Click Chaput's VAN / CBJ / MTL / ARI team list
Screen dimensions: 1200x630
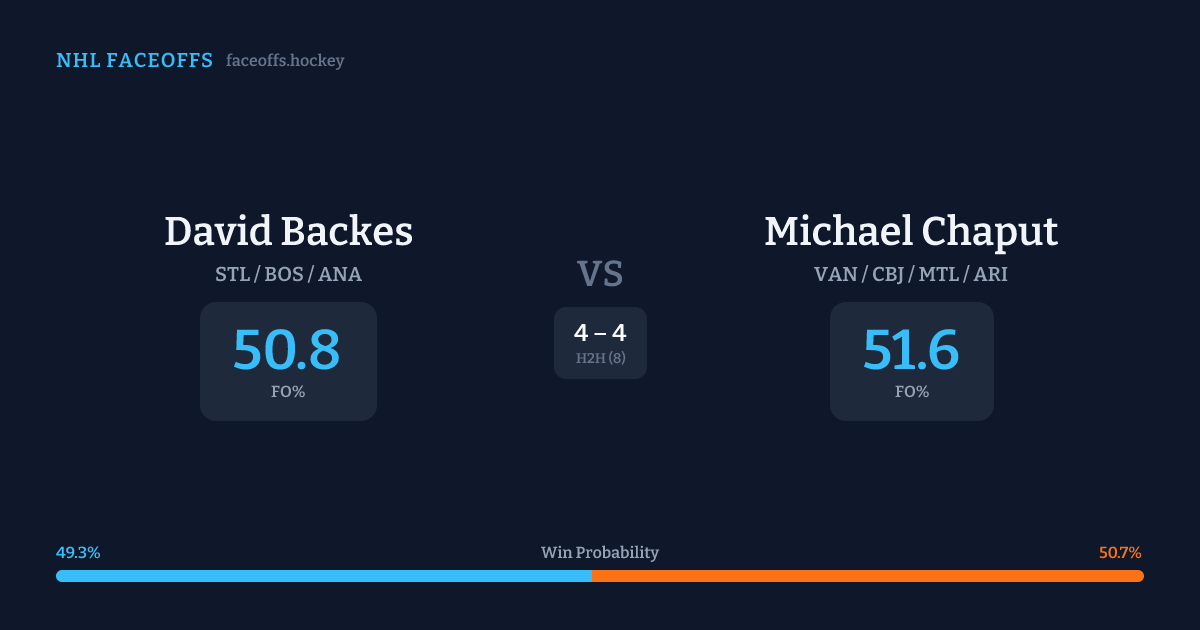click(x=911, y=274)
